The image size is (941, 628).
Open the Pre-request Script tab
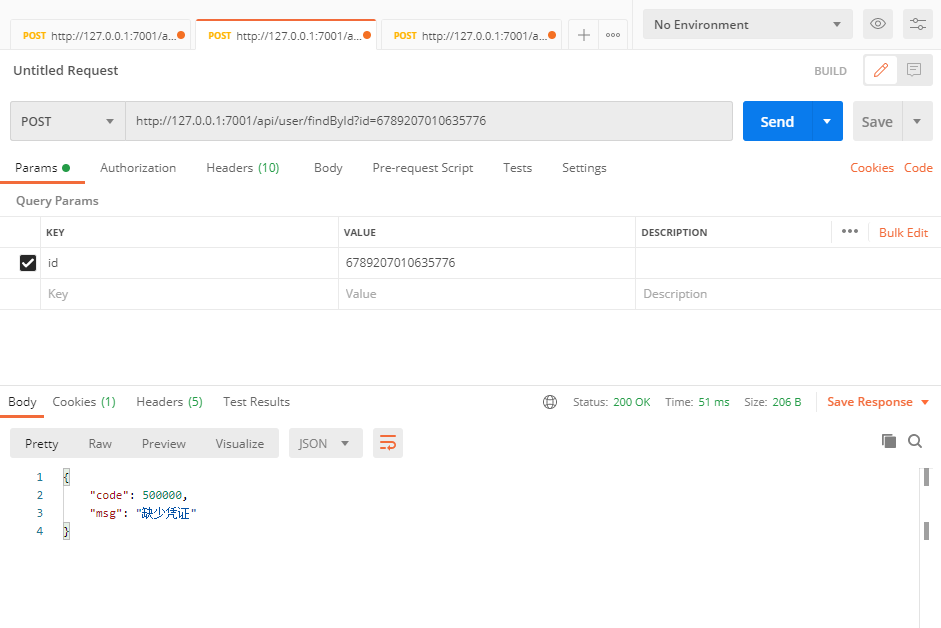click(x=422, y=168)
